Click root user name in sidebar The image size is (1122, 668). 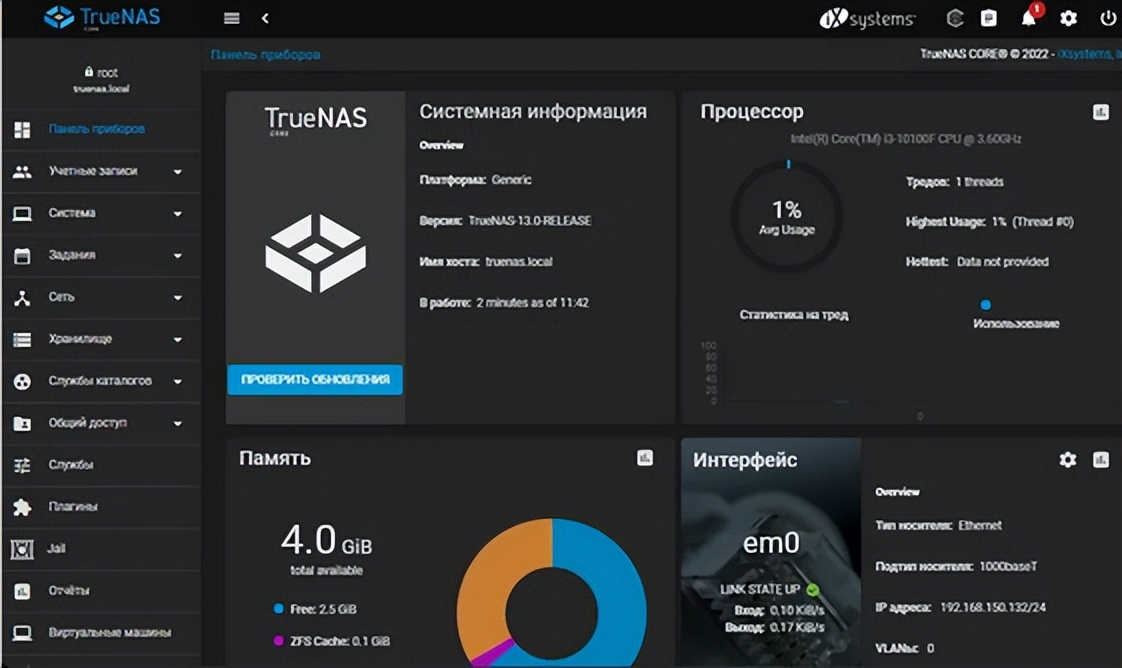[x=107, y=73]
